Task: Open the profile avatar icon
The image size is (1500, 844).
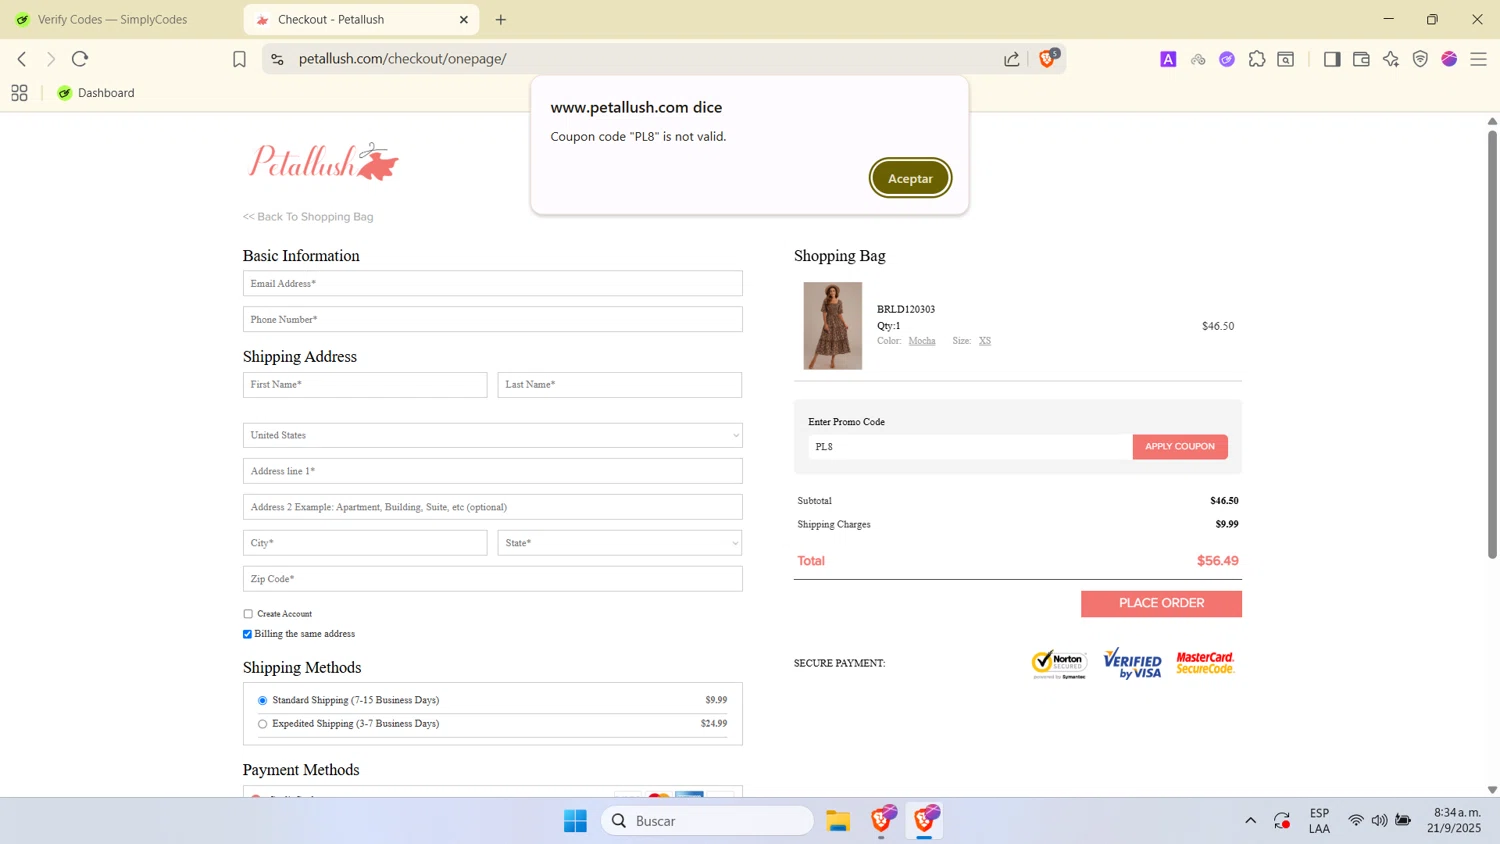Action: click(x=1449, y=59)
